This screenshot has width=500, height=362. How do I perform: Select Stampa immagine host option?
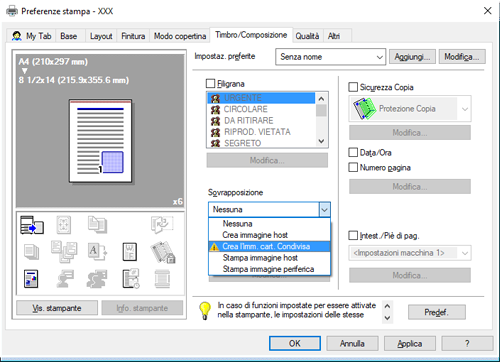(269, 258)
